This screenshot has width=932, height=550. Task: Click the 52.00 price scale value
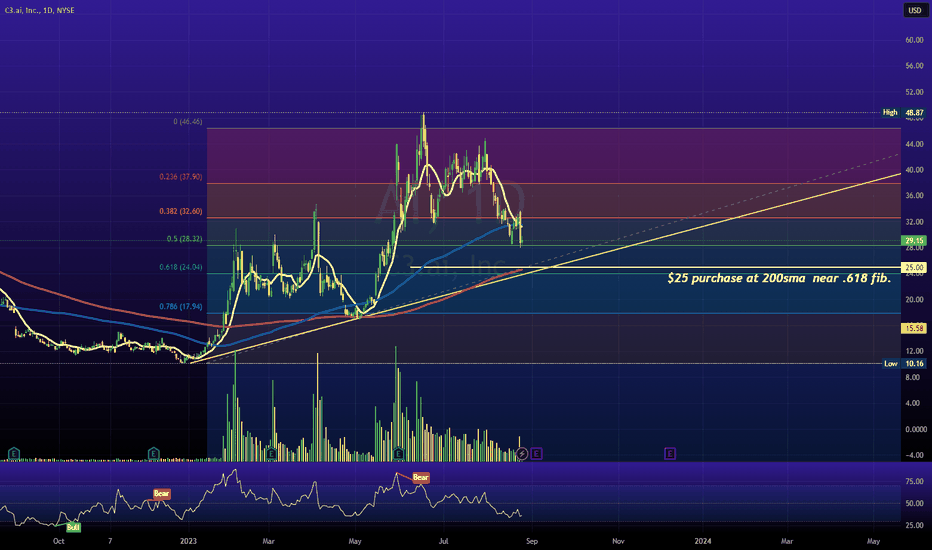pos(914,92)
